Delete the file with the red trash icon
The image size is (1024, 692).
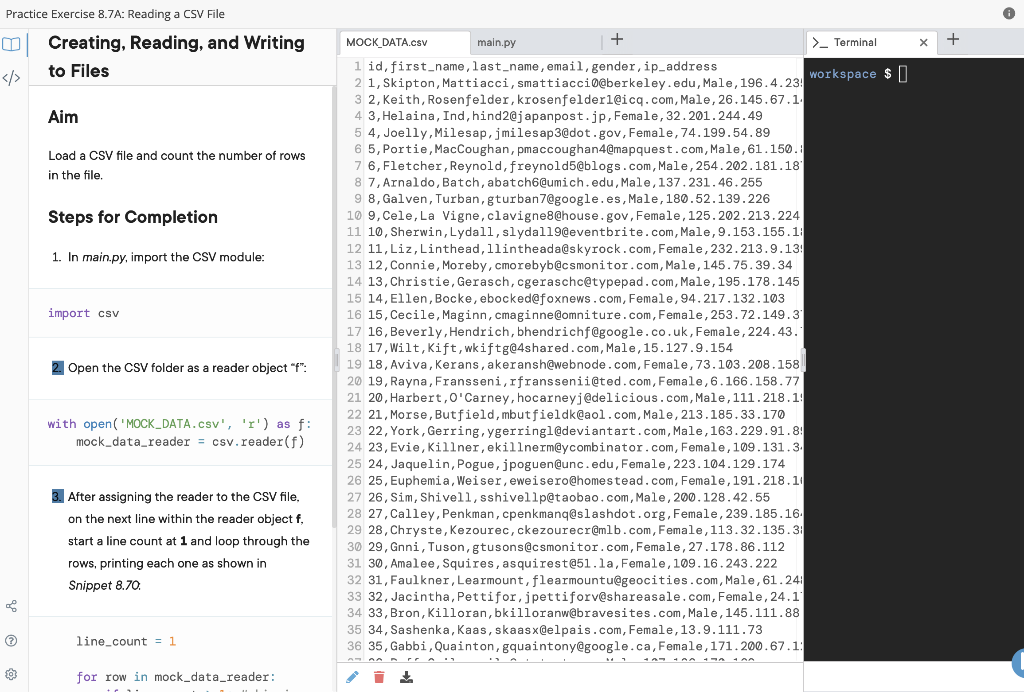[x=380, y=677]
